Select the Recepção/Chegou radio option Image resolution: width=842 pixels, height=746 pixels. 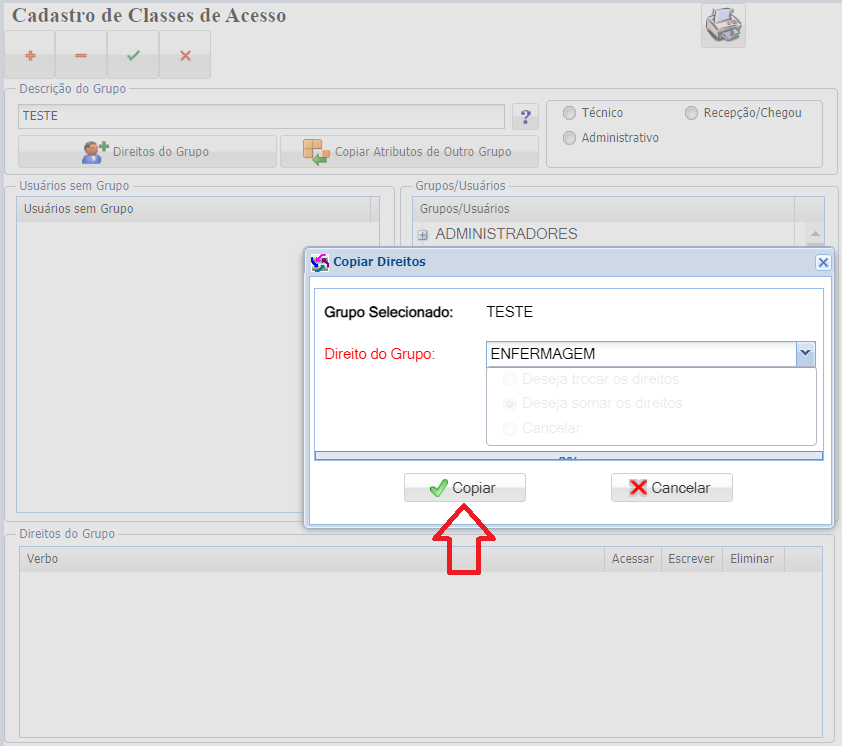[x=691, y=113]
